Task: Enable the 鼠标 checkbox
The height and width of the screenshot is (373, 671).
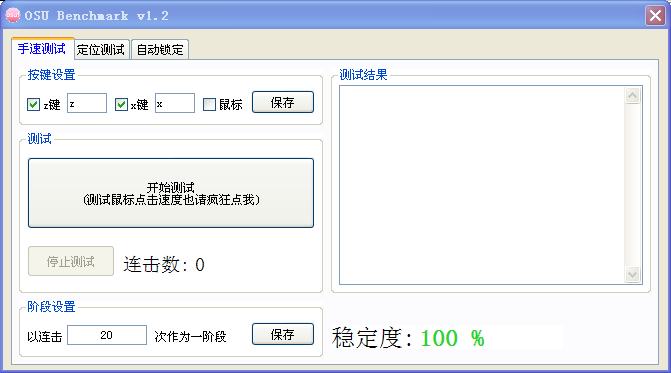Action: [x=209, y=104]
